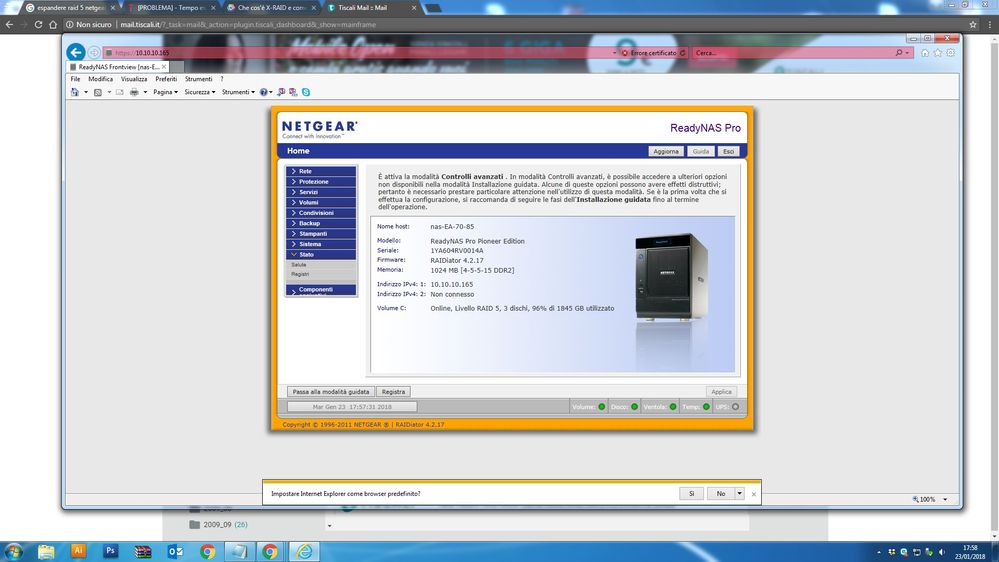Screen dimensions: 999x562
Task: Close the default browser notification bar
Action: 754,494
